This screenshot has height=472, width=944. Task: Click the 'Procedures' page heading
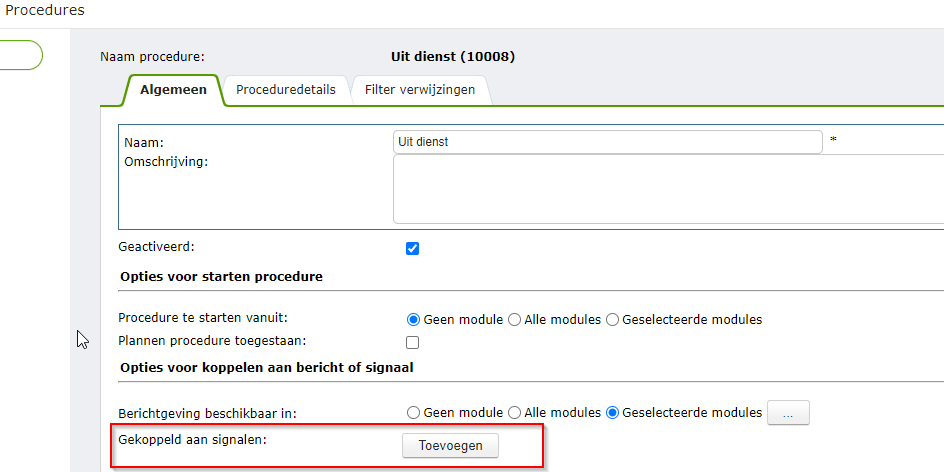(45, 10)
